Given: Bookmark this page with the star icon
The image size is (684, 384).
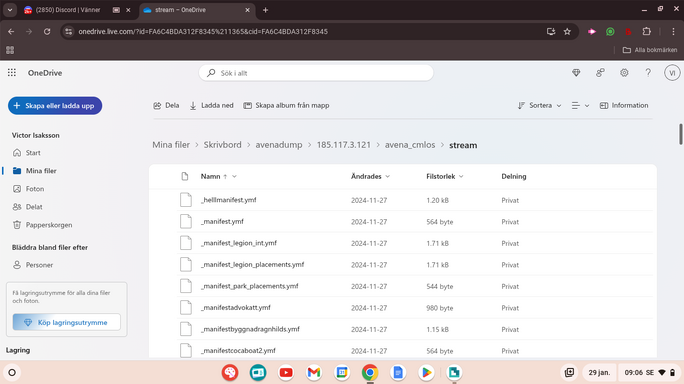Looking at the screenshot, I should click(x=567, y=31).
